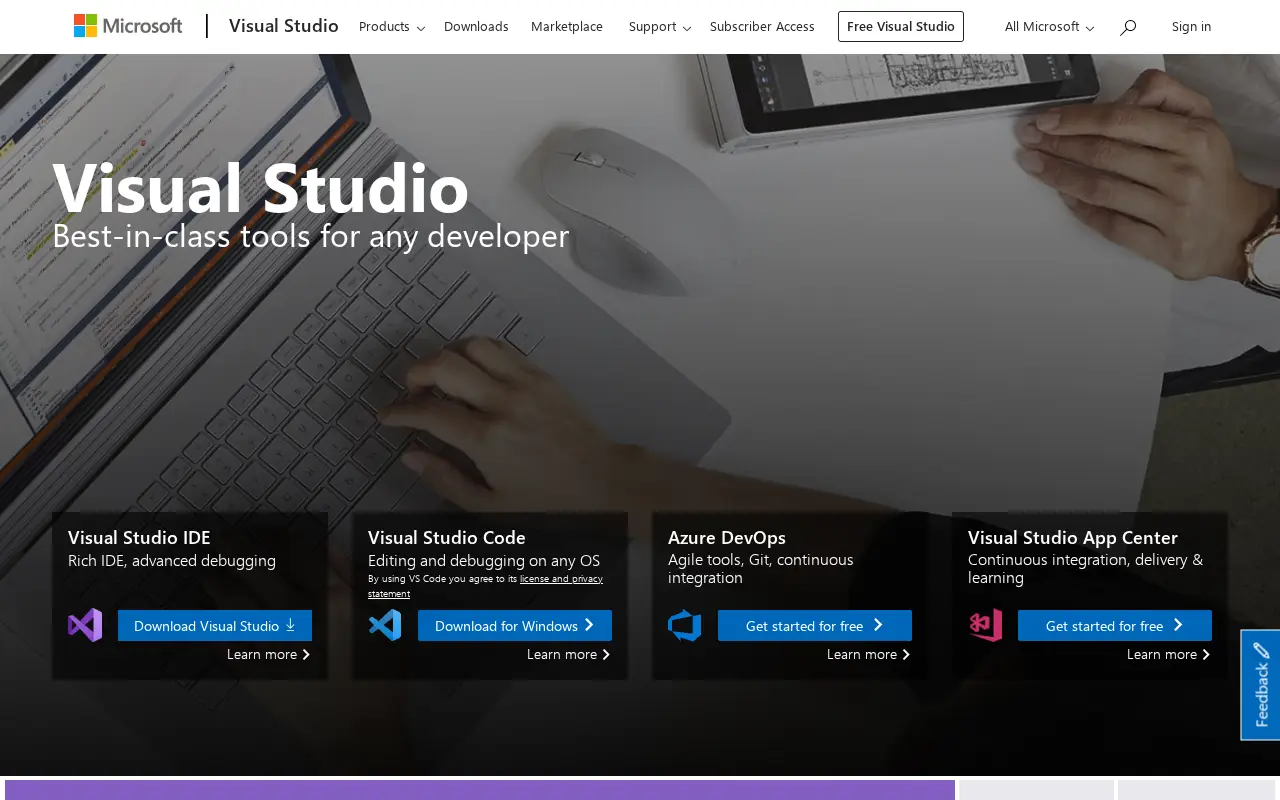Click the Visual Studio brand link in header

[x=284, y=26]
